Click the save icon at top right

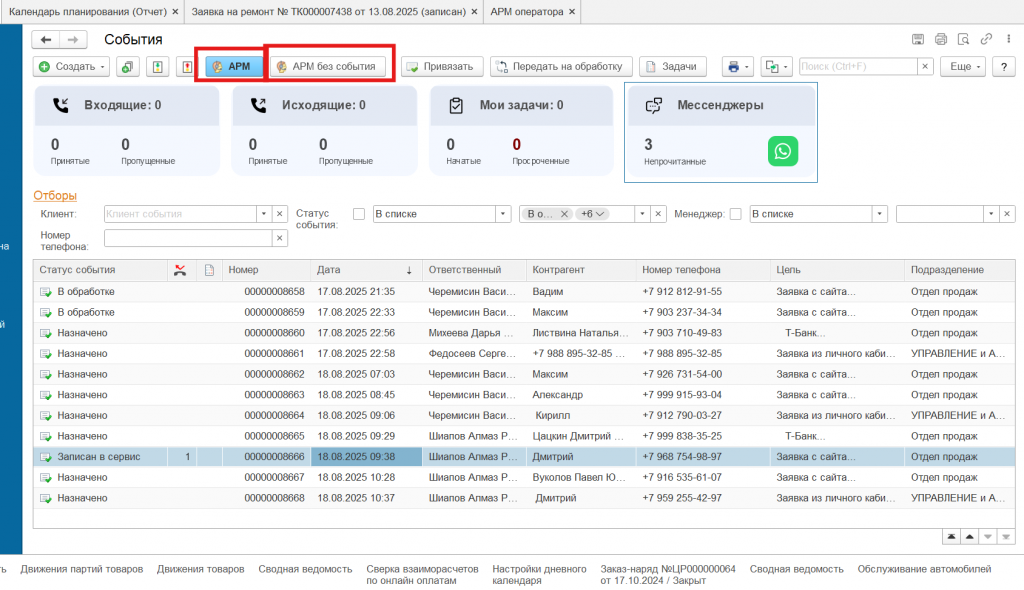tap(917, 39)
